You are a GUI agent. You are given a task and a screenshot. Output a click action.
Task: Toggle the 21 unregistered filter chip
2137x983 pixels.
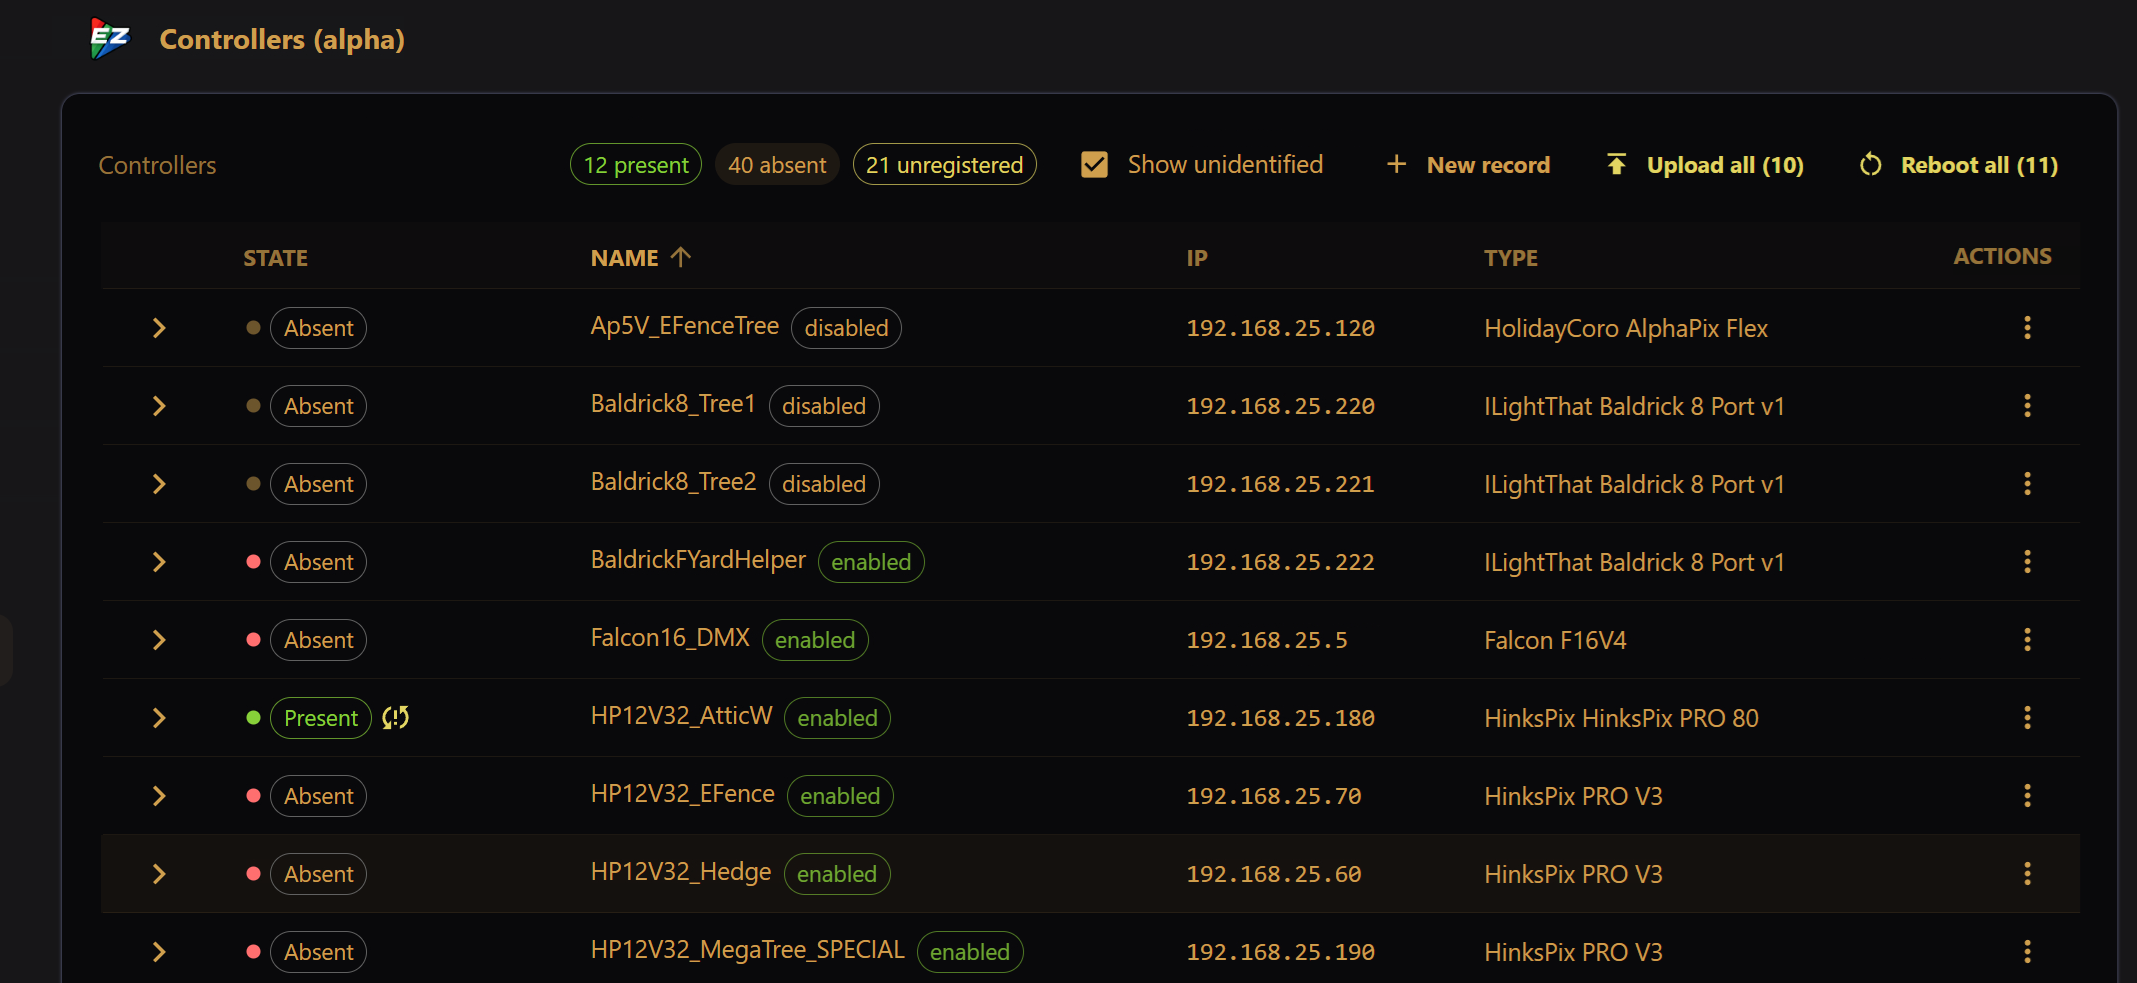click(944, 164)
